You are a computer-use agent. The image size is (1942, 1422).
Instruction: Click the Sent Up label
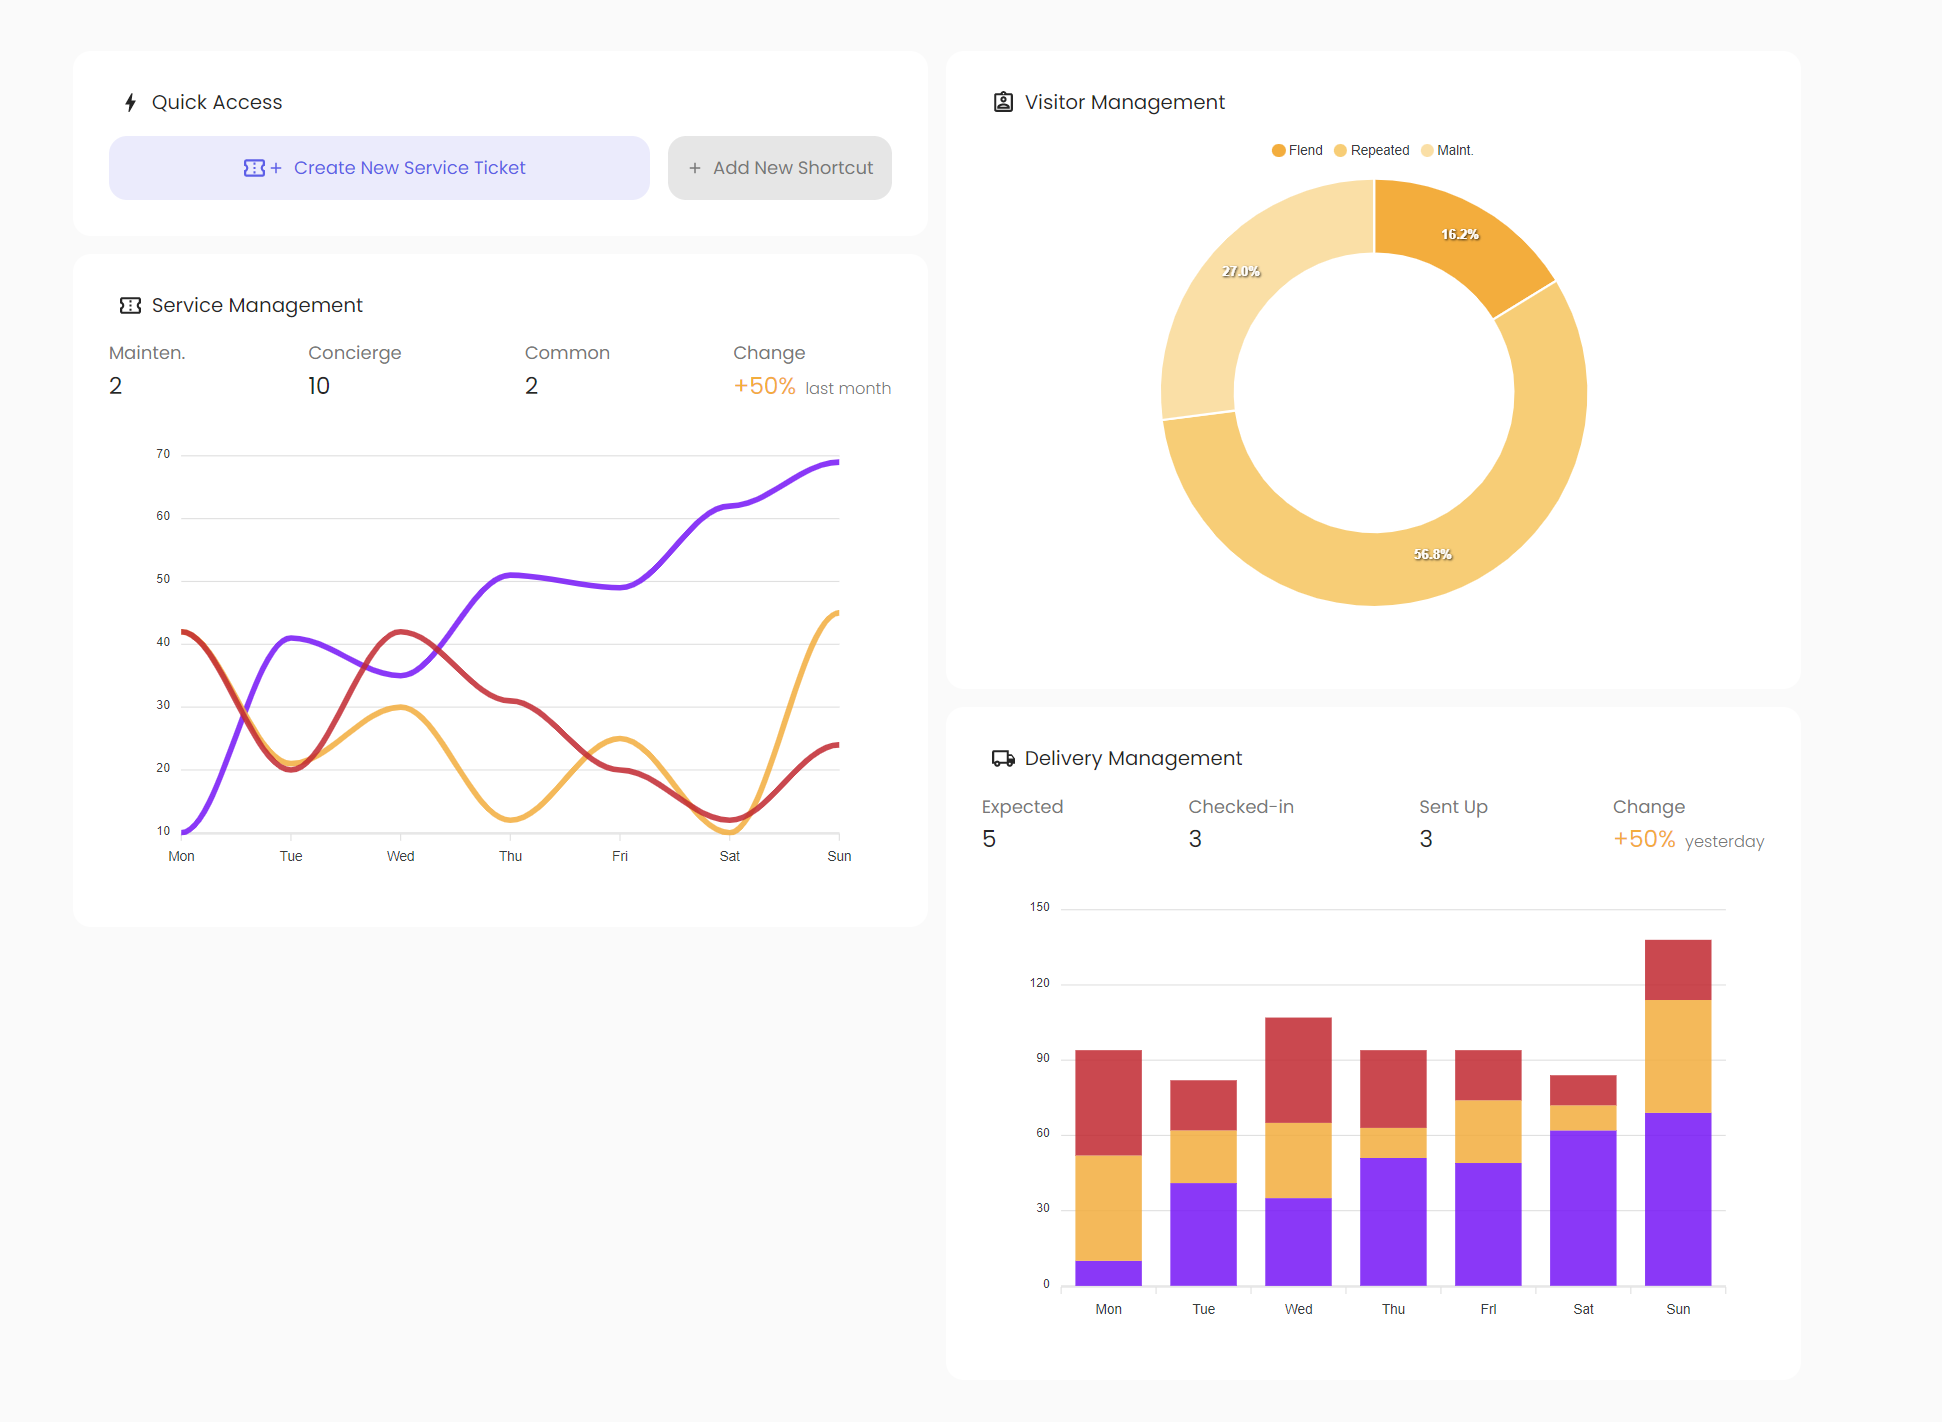pos(1453,807)
